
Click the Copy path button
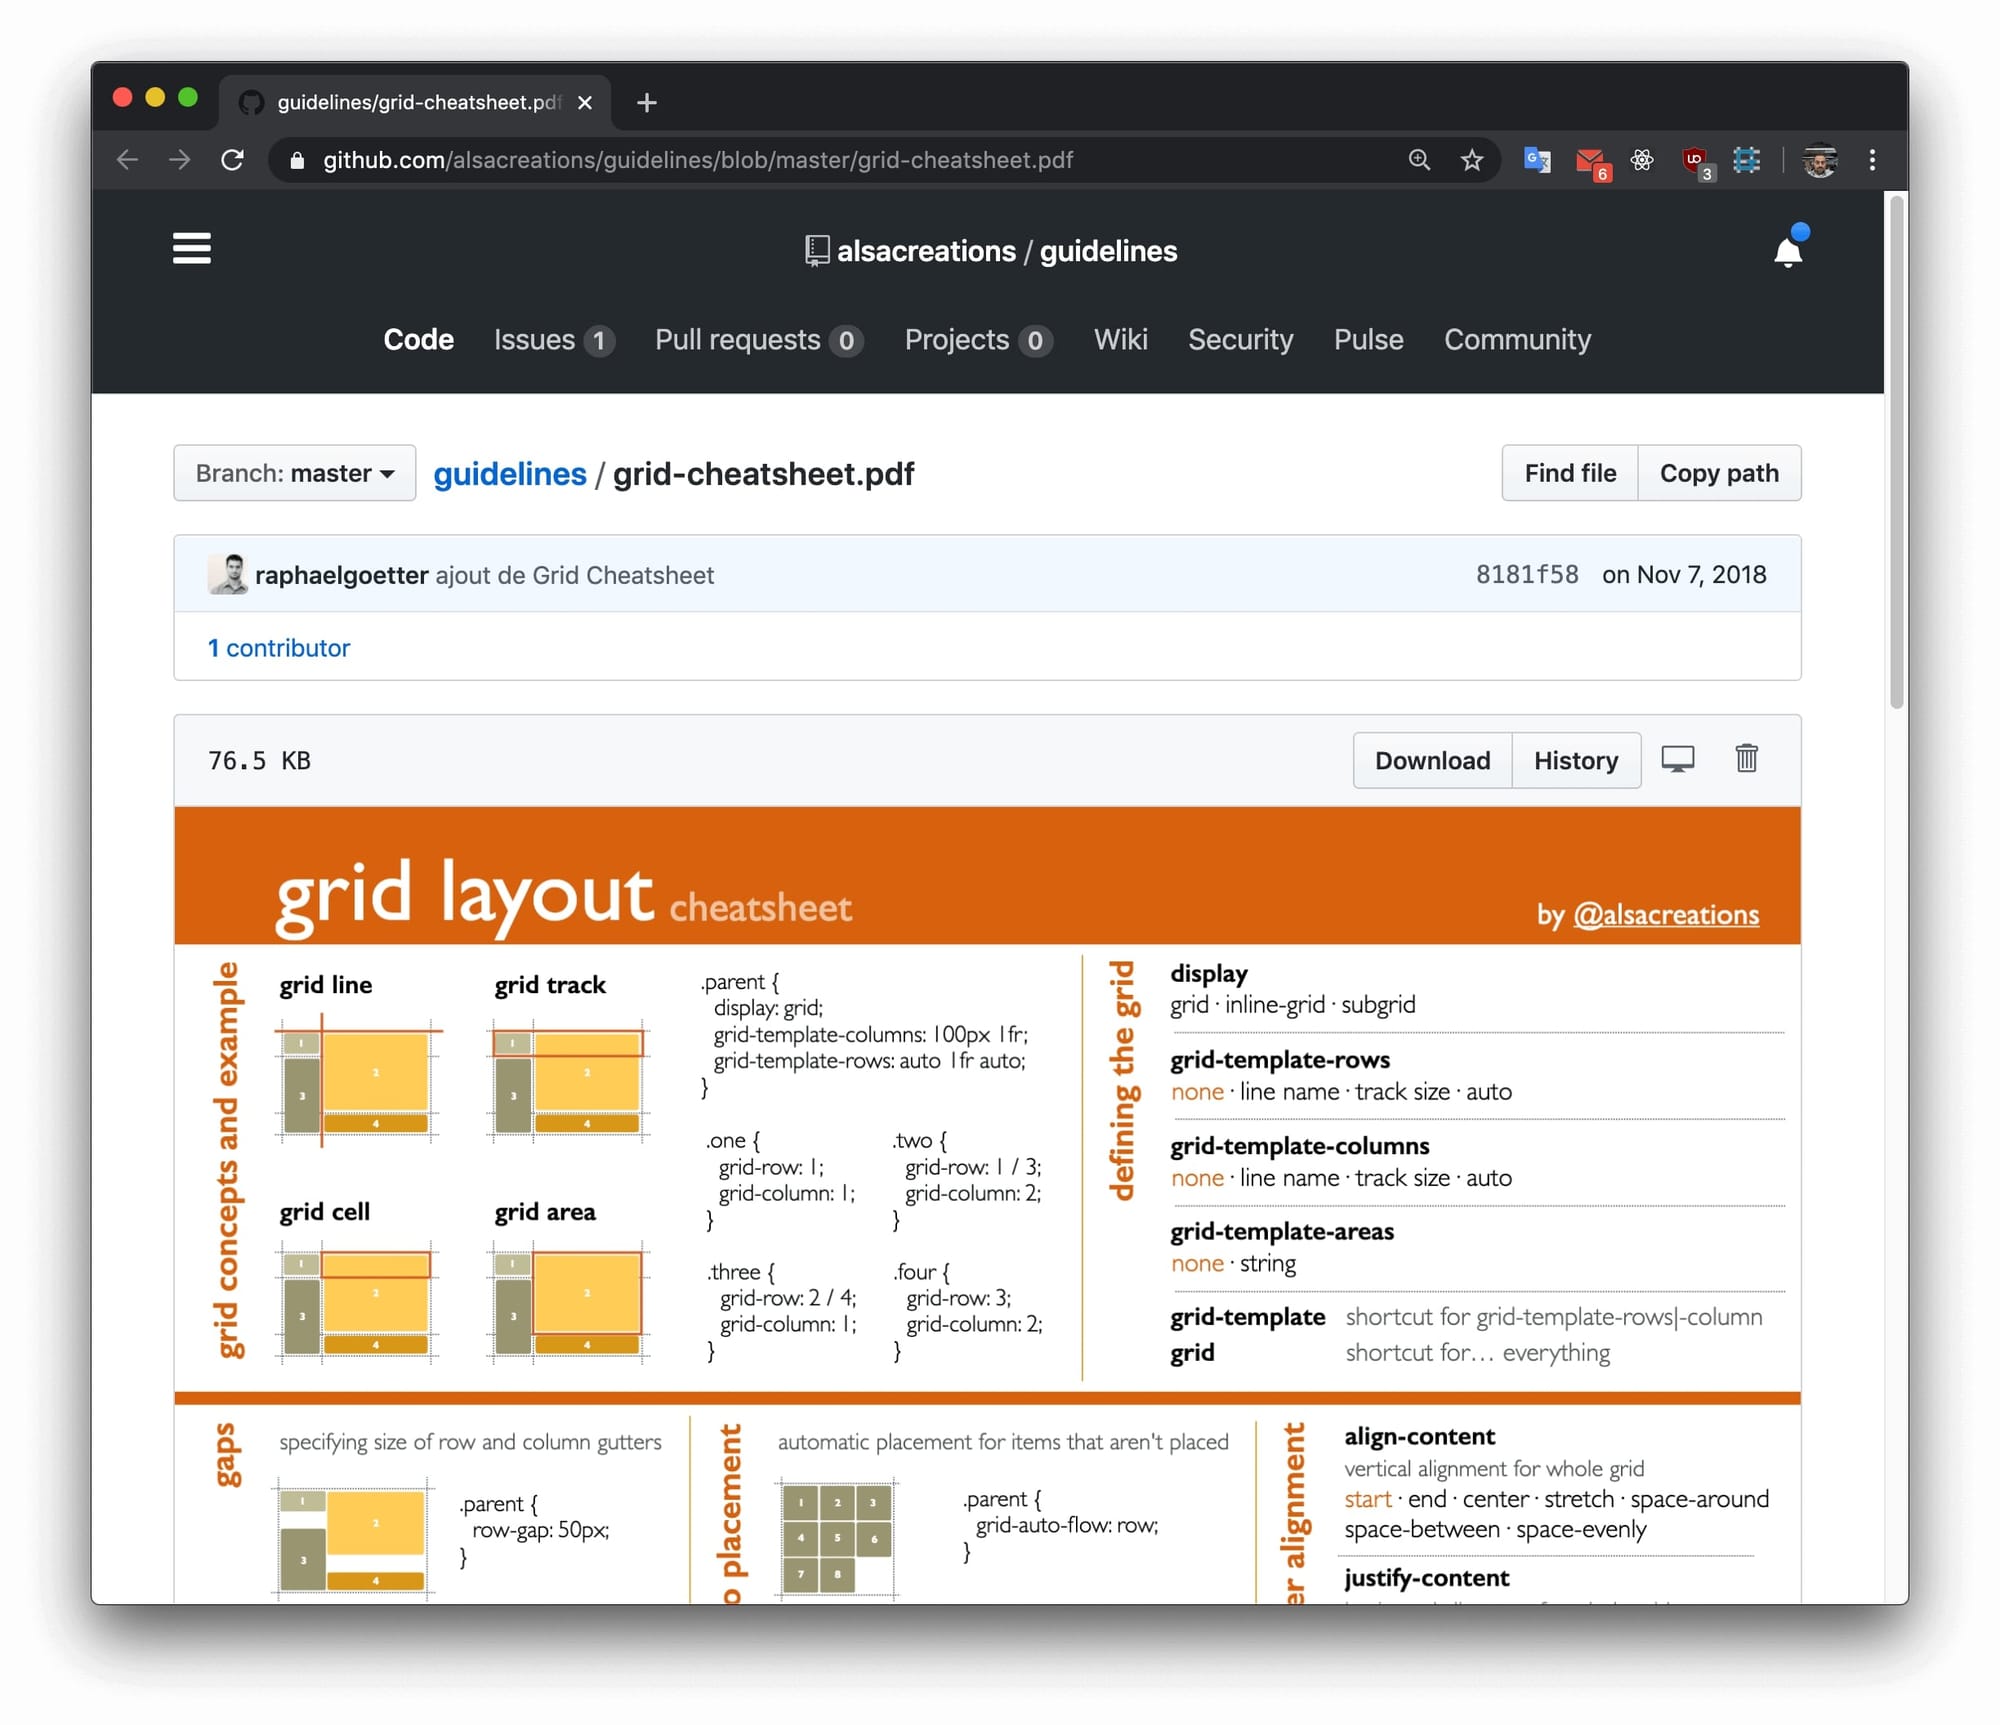click(x=1718, y=473)
